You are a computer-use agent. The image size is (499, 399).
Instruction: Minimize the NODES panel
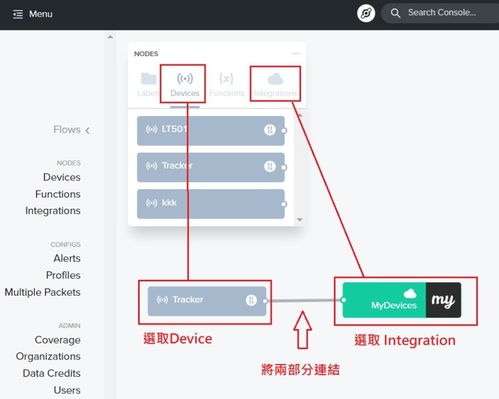click(296, 53)
